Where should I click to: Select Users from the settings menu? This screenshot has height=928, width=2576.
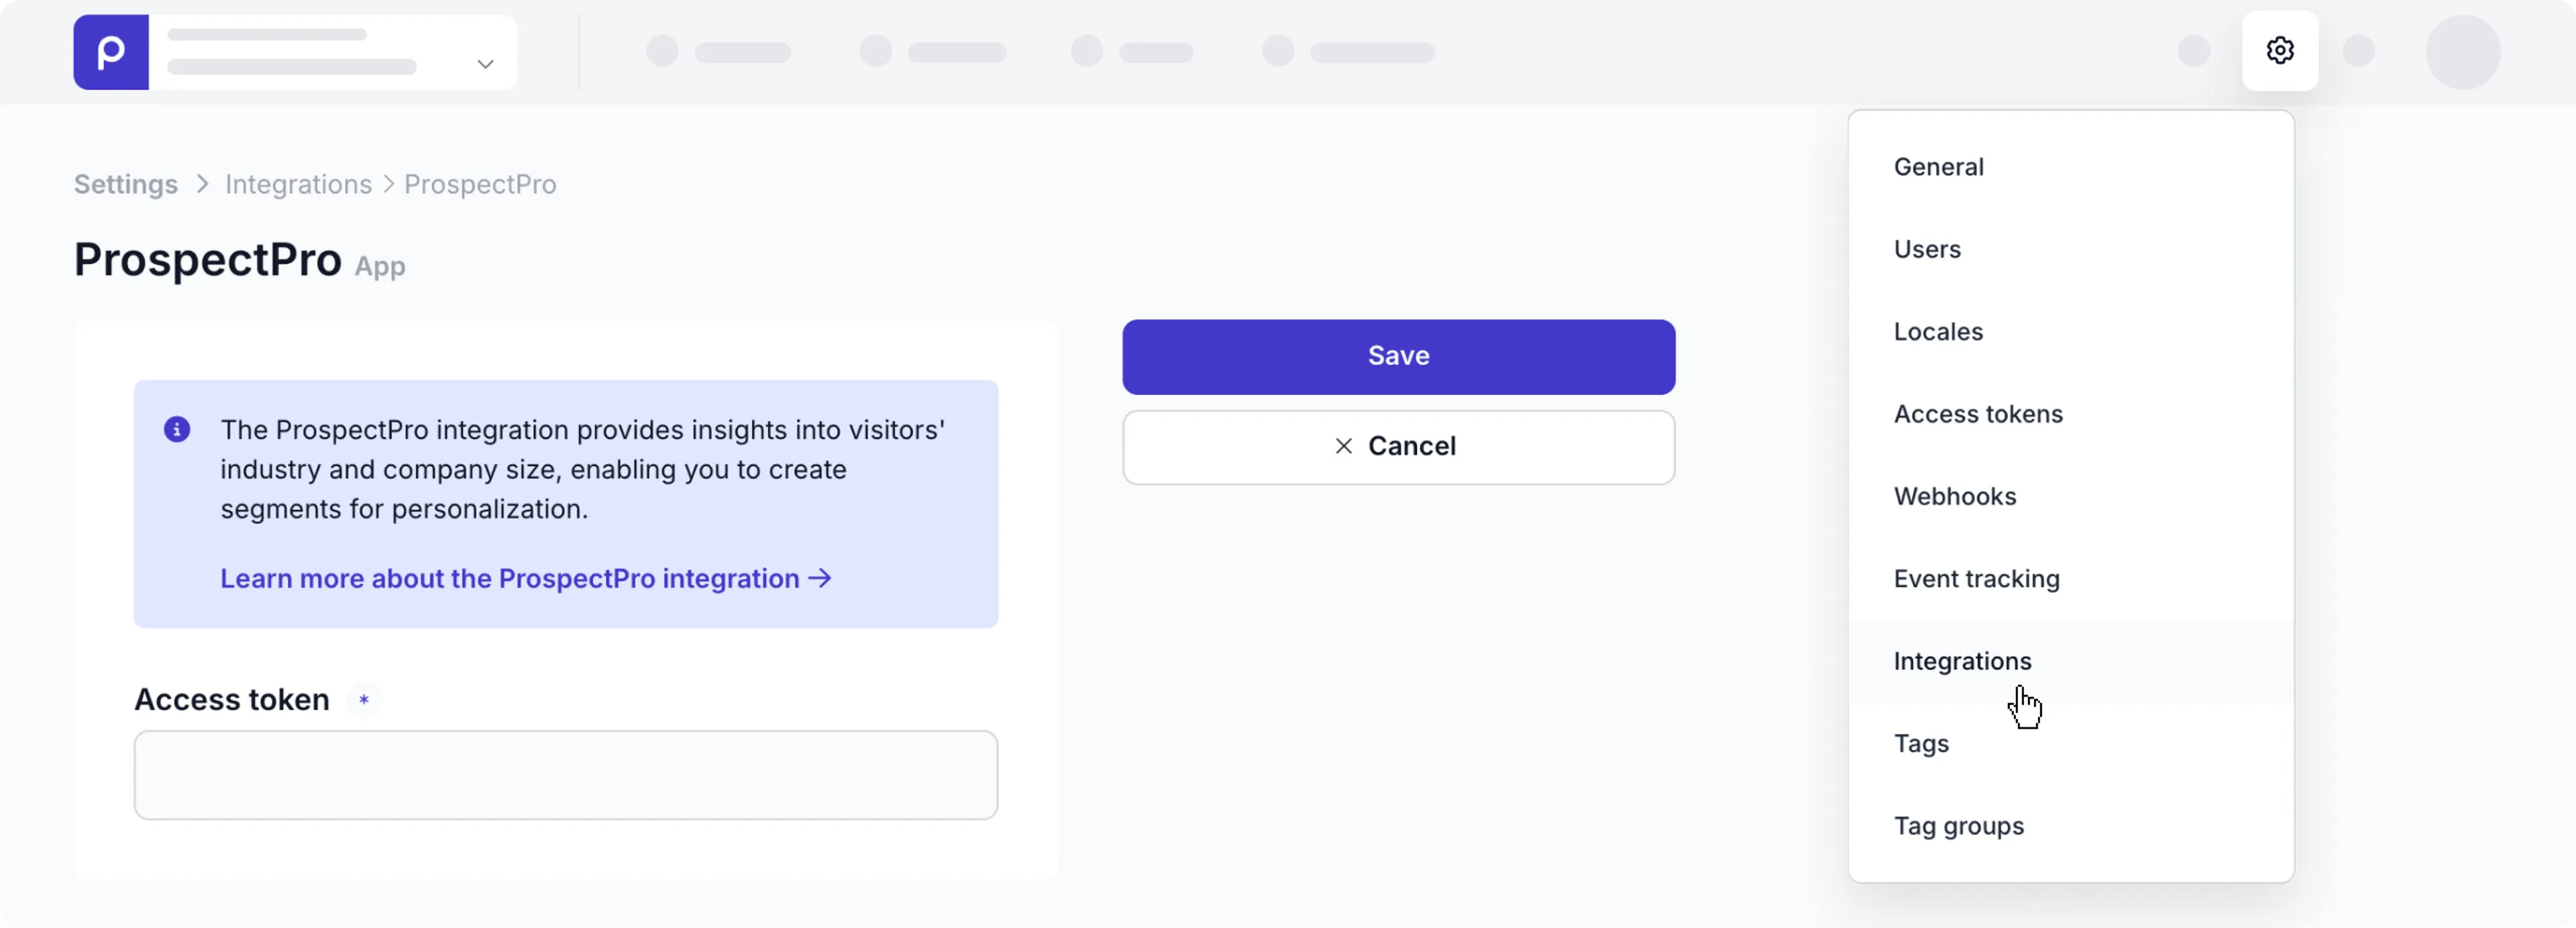1927,249
